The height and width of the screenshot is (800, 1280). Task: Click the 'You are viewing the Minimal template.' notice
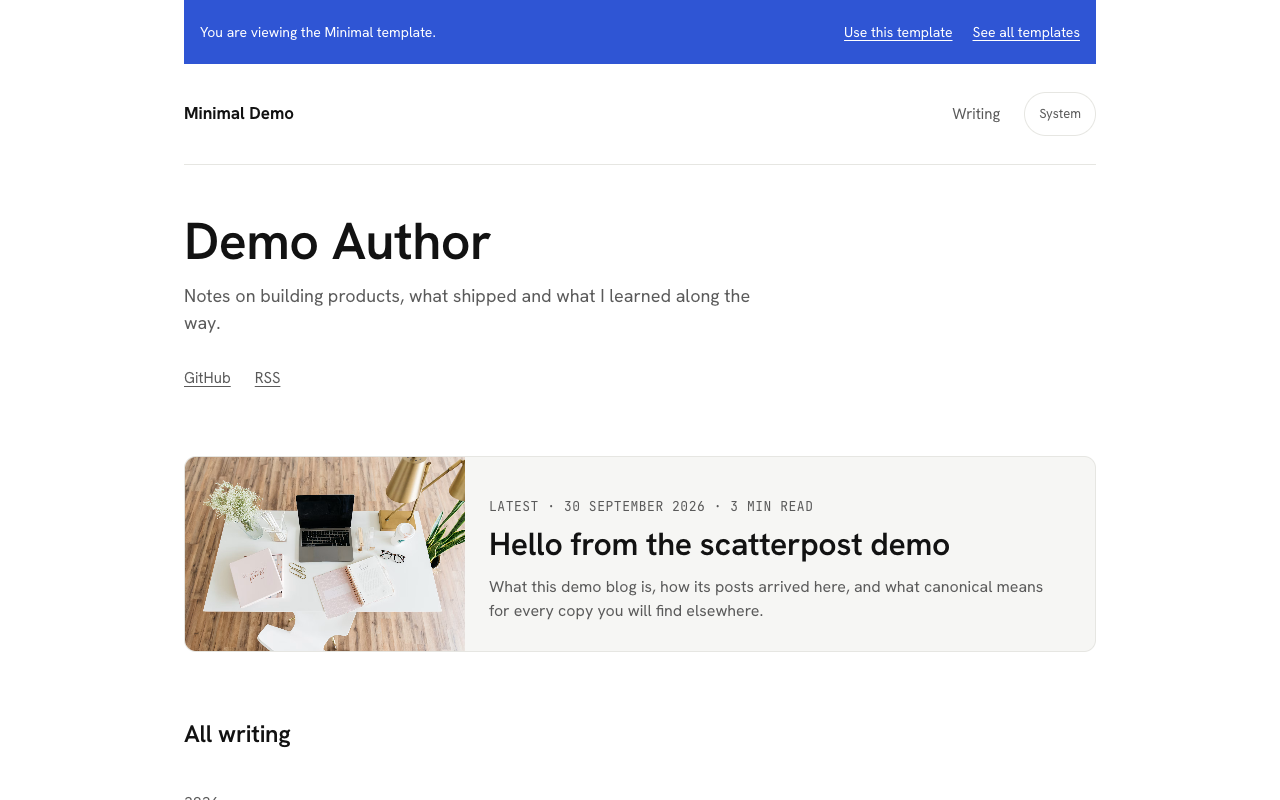click(x=318, y=32)
